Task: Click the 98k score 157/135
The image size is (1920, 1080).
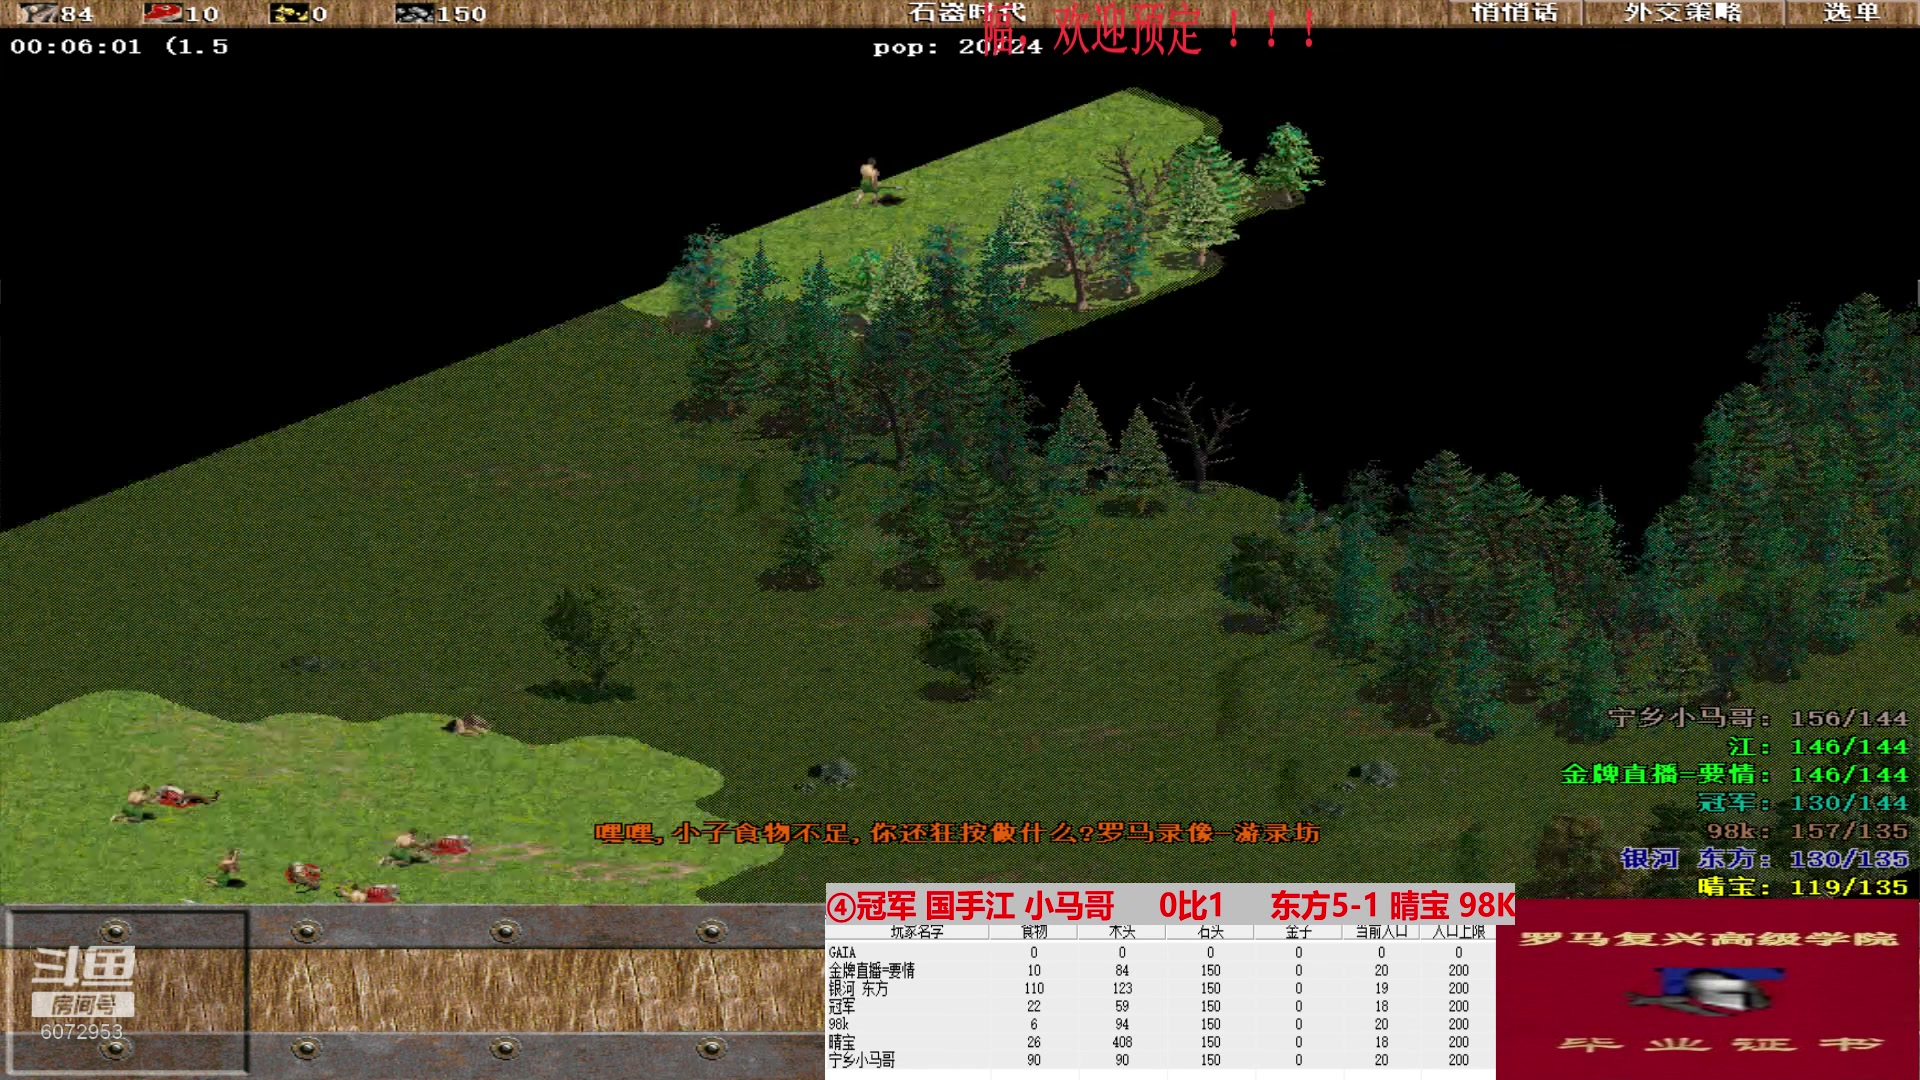Action: coord(1807,830)
